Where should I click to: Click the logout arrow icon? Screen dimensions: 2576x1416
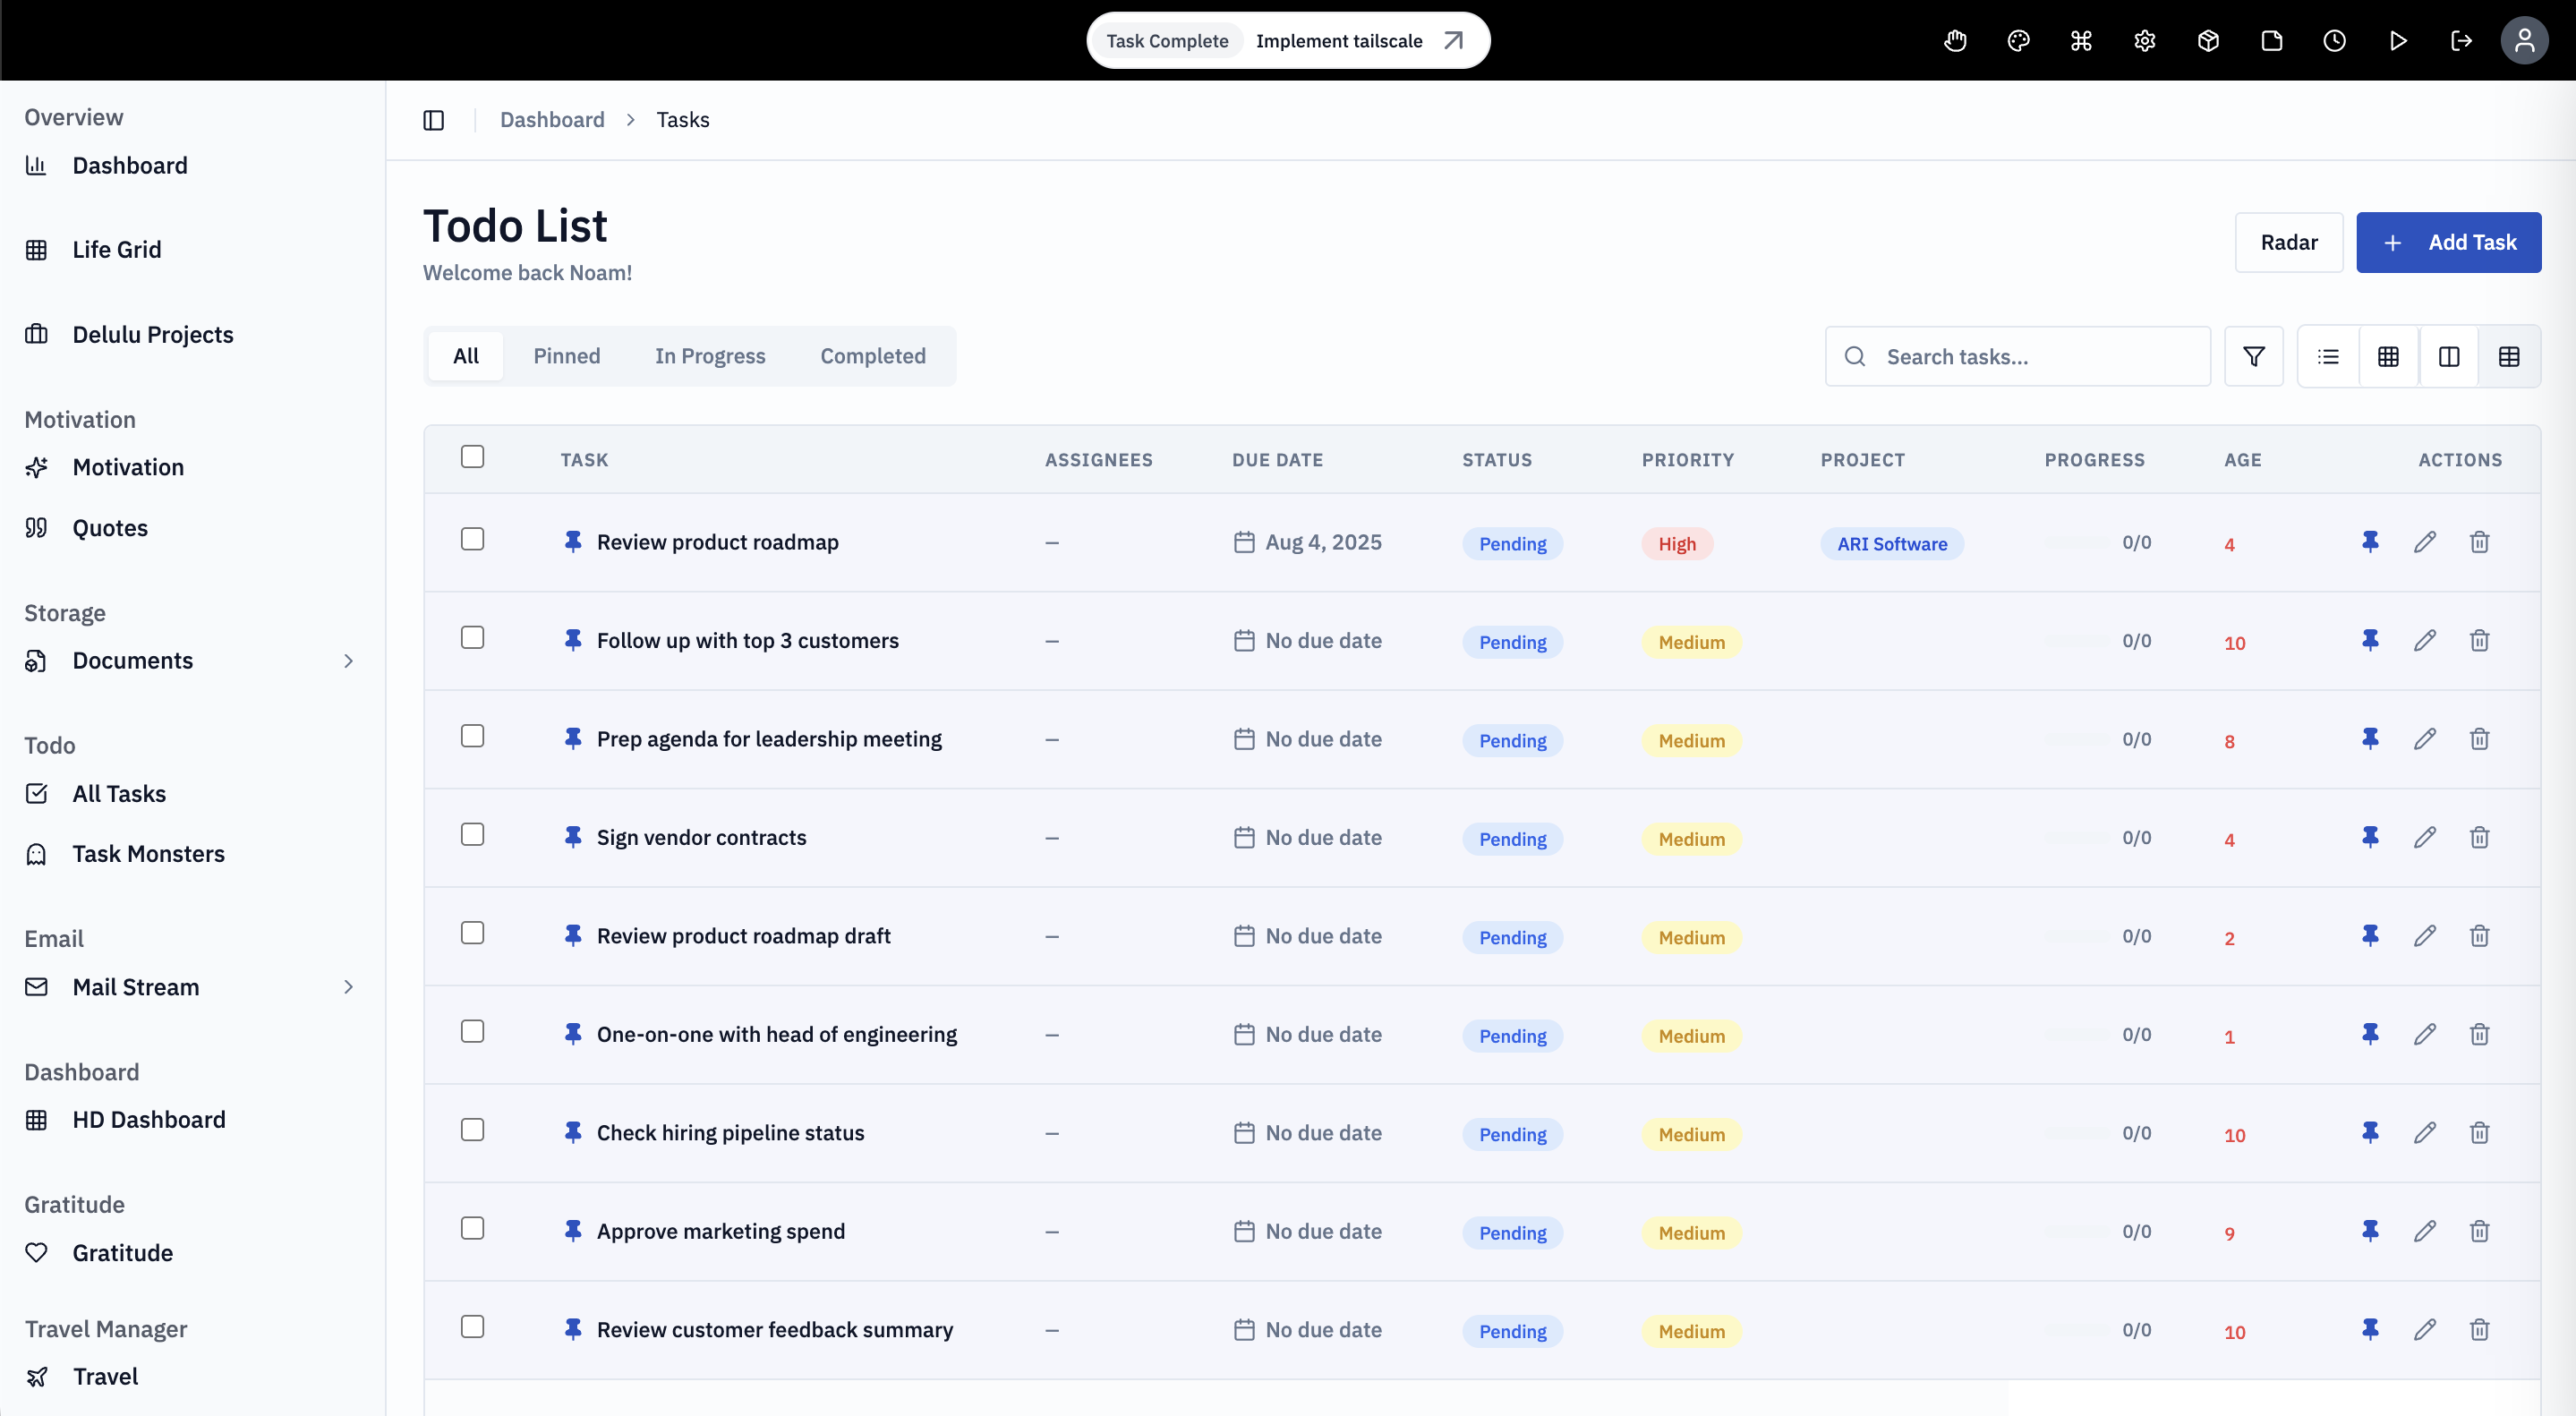point(2461,41)
